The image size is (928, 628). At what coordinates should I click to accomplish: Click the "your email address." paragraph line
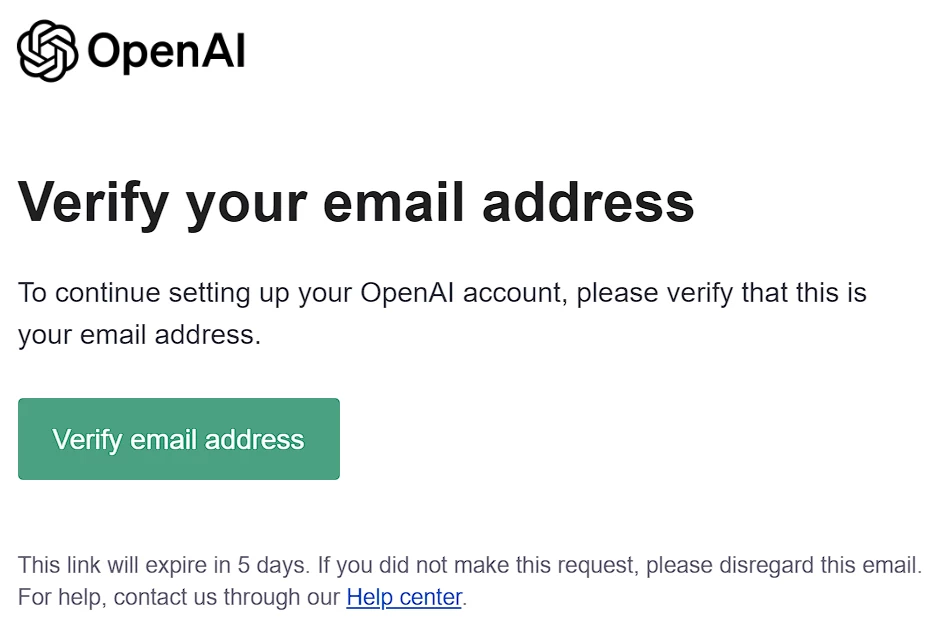[139, 336]
